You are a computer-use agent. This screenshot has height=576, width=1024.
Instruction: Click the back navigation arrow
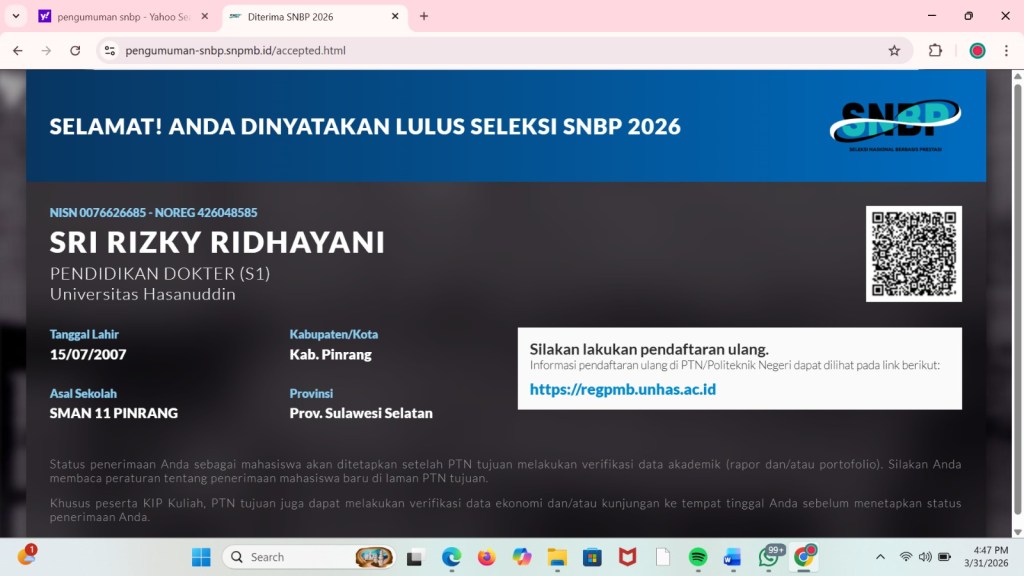point(17,49)
